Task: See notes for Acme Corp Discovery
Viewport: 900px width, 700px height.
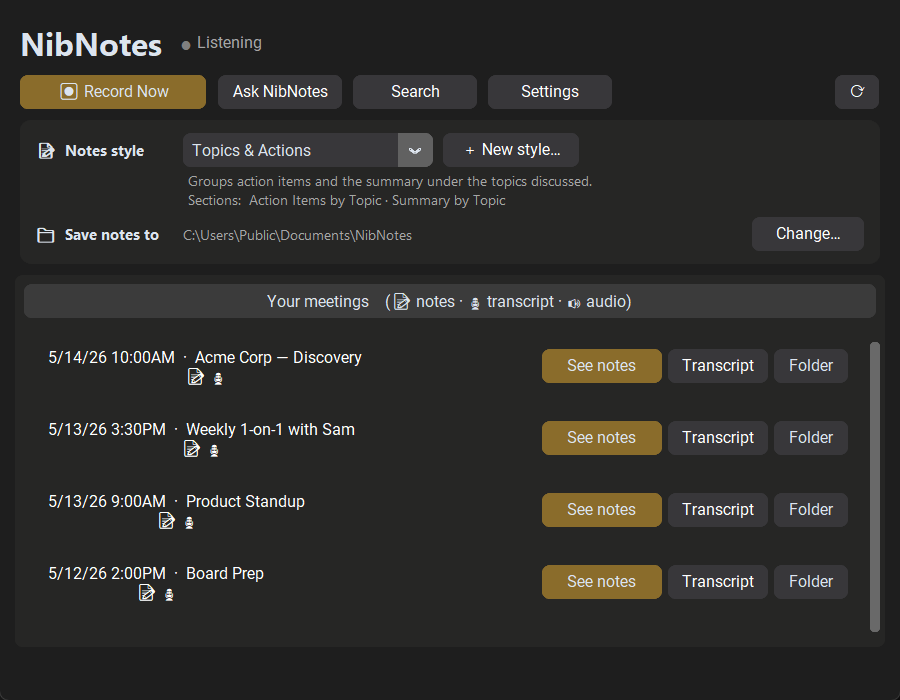Action: click(x=602, y=366)
